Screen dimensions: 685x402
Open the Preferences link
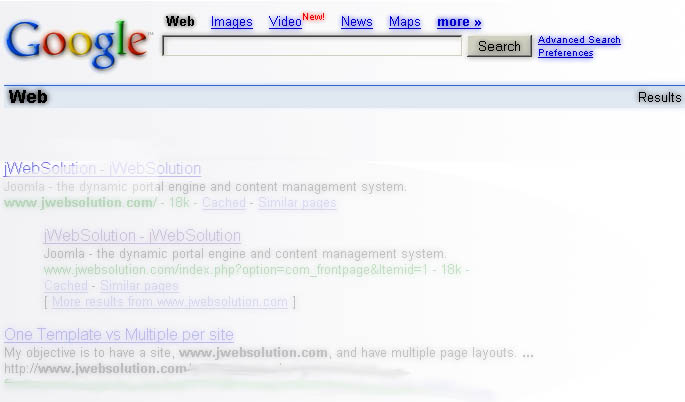[x=565, y=53]
